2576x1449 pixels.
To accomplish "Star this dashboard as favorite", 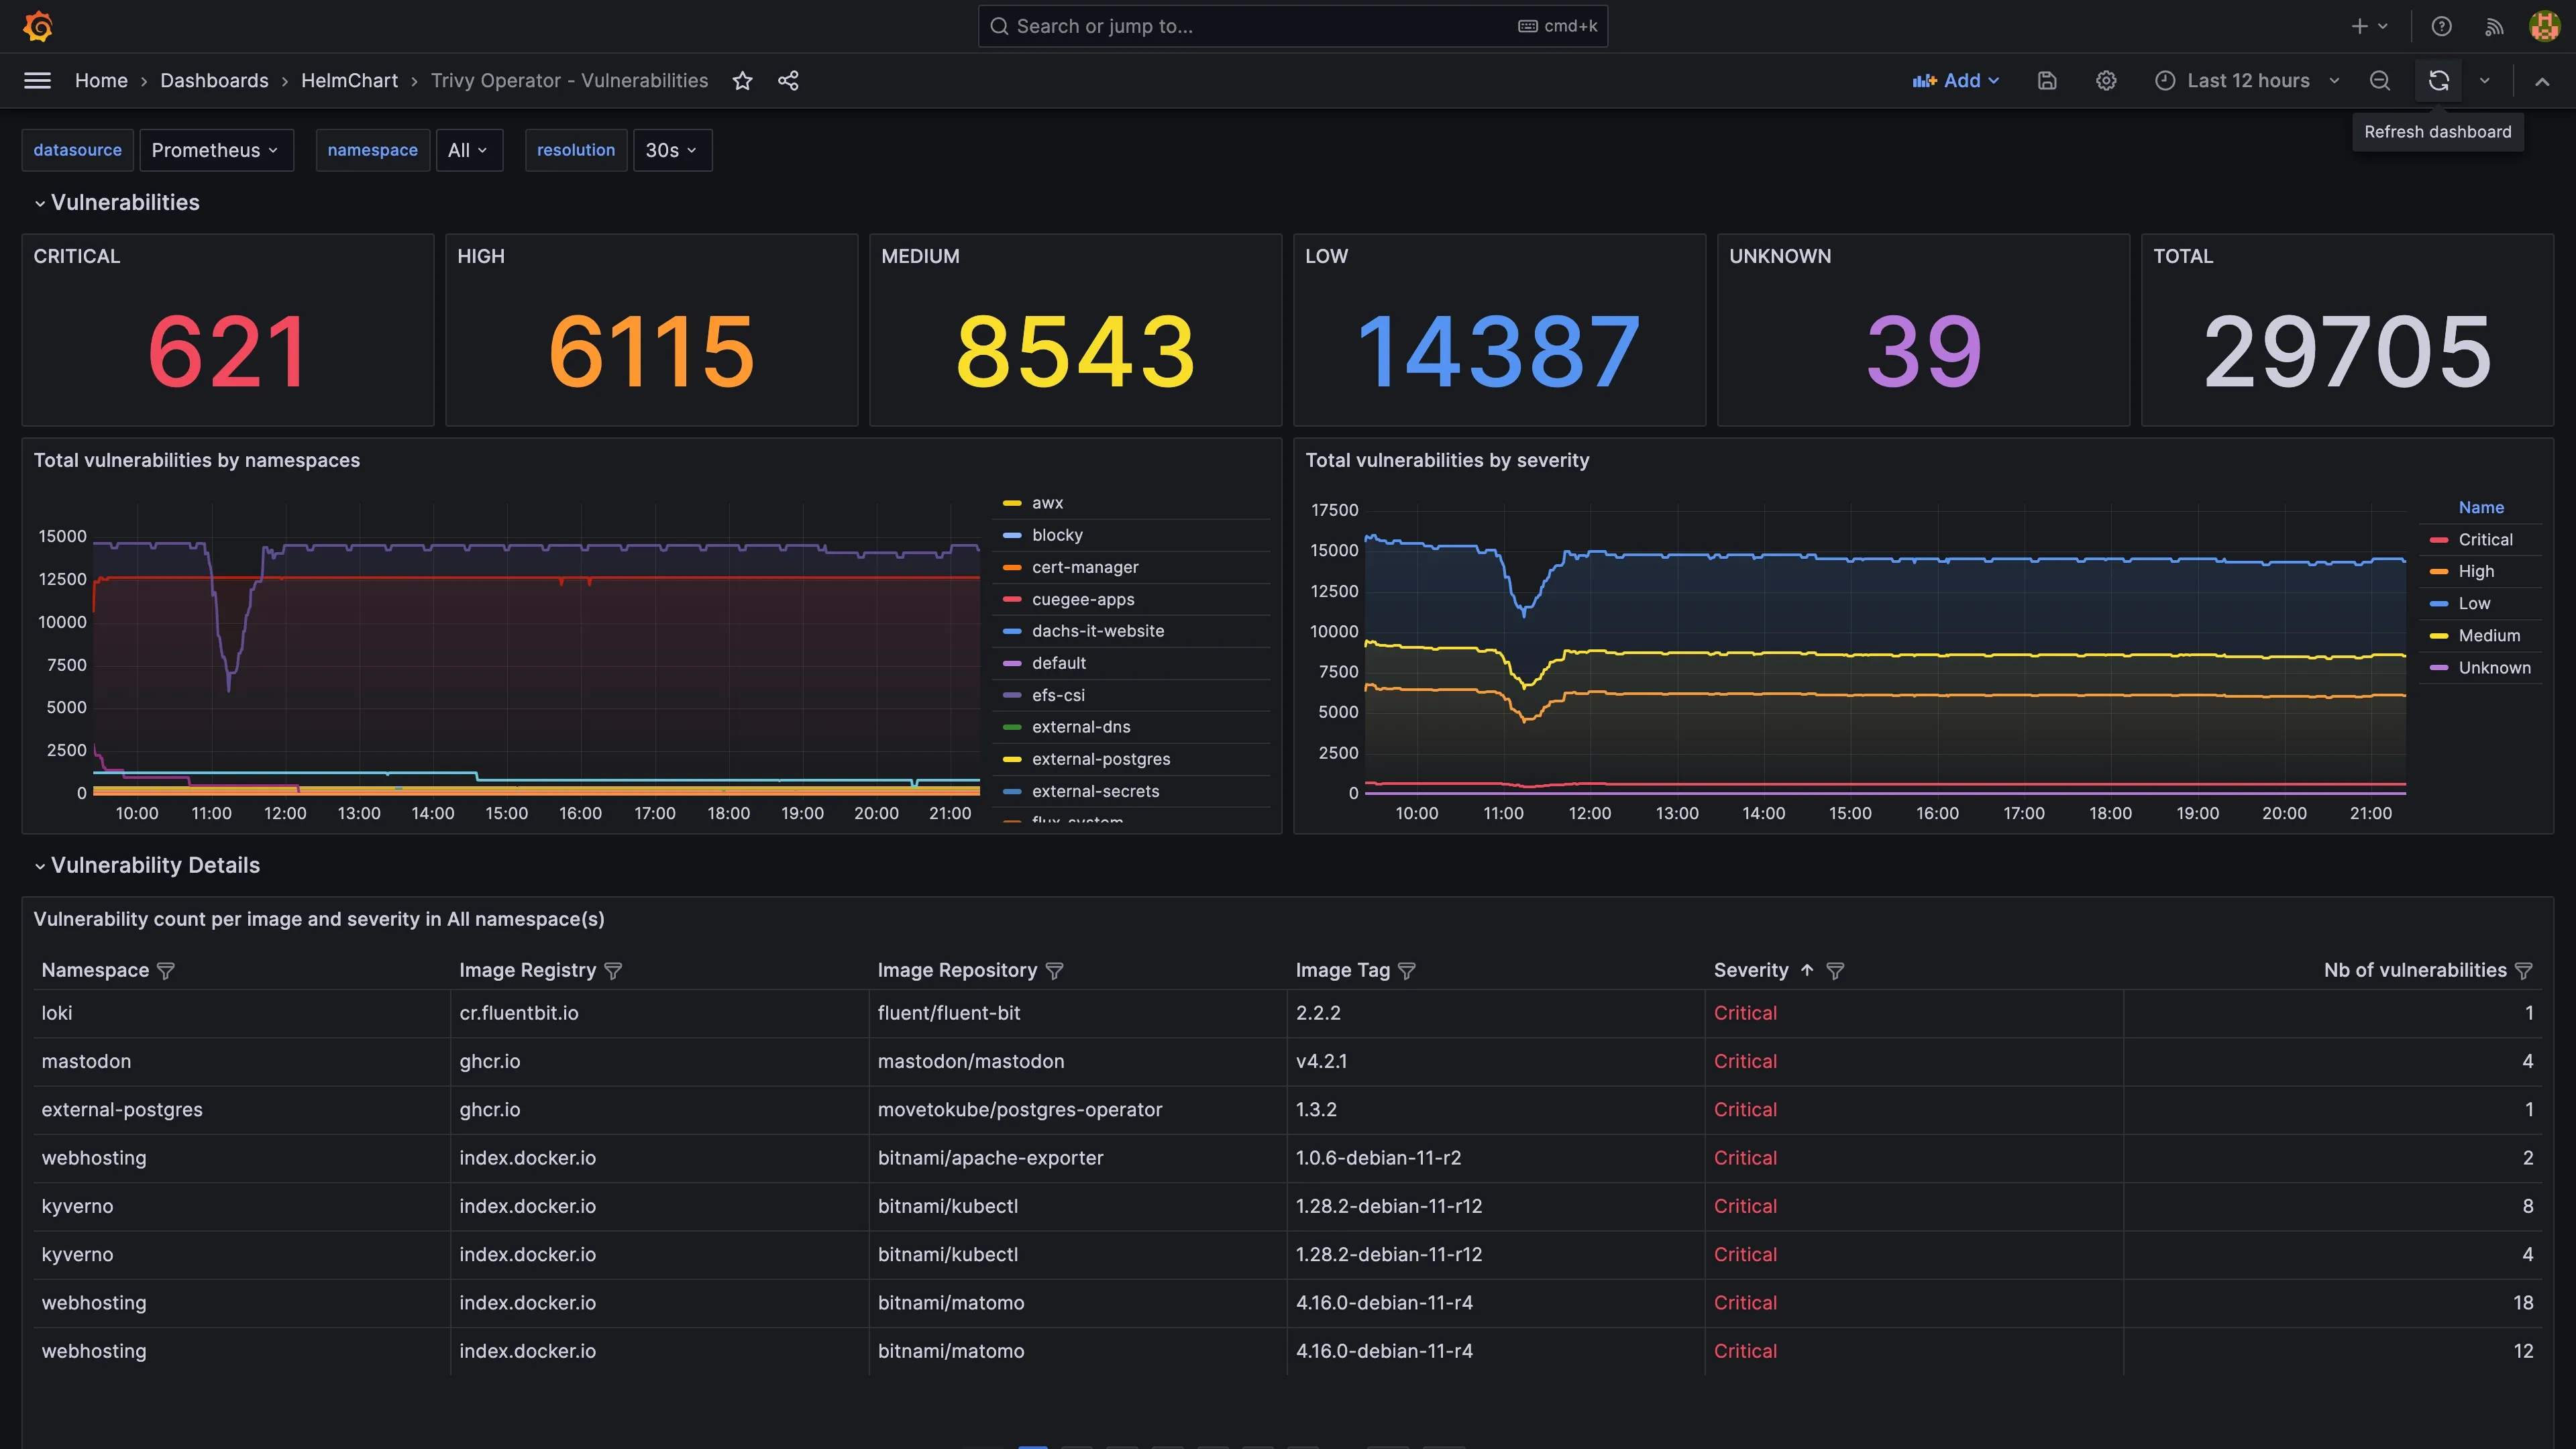I will tap(742, 81).
